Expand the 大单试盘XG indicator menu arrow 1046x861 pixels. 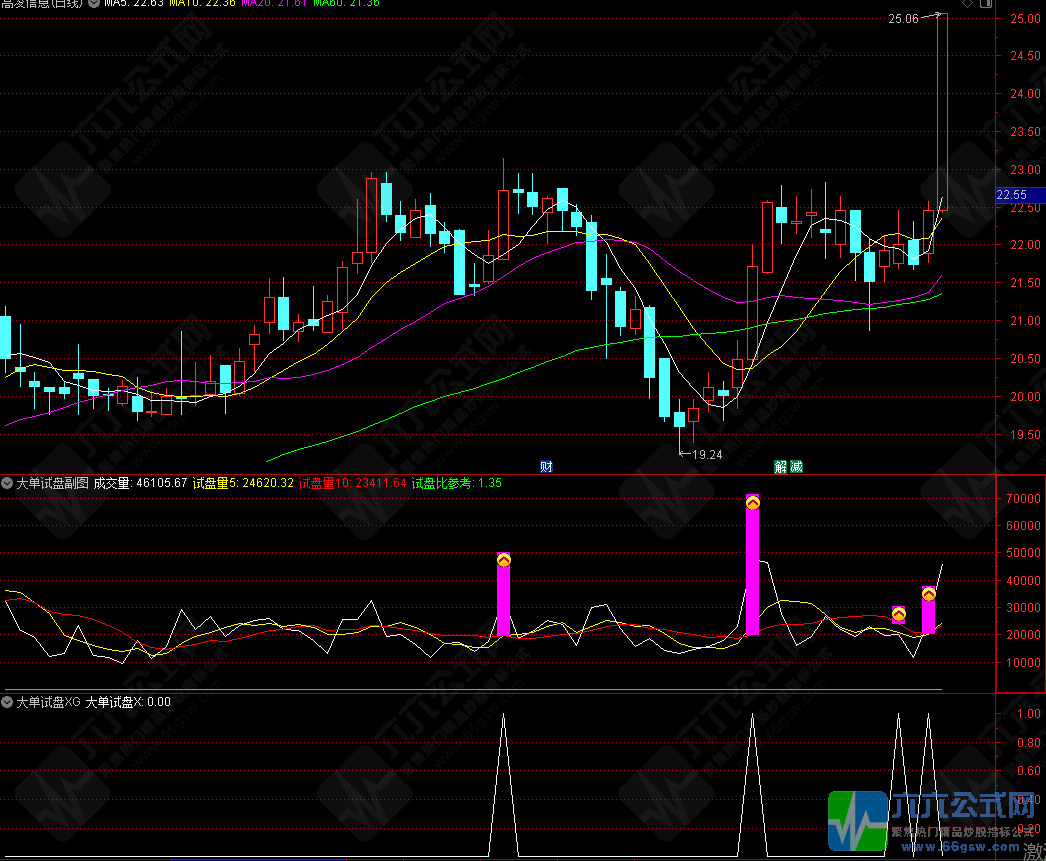click(x=8, y=702)
